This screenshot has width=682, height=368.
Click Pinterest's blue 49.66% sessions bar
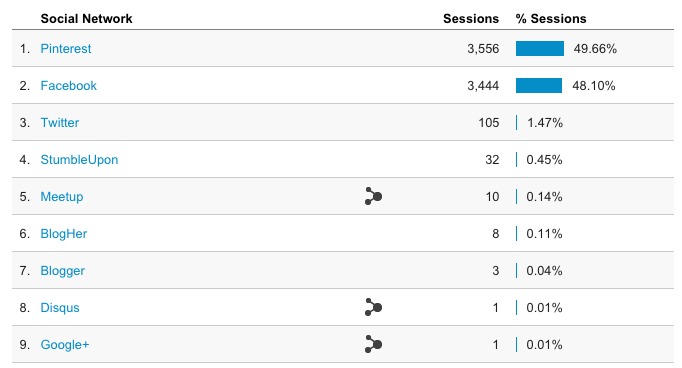[x=540, y=48]
